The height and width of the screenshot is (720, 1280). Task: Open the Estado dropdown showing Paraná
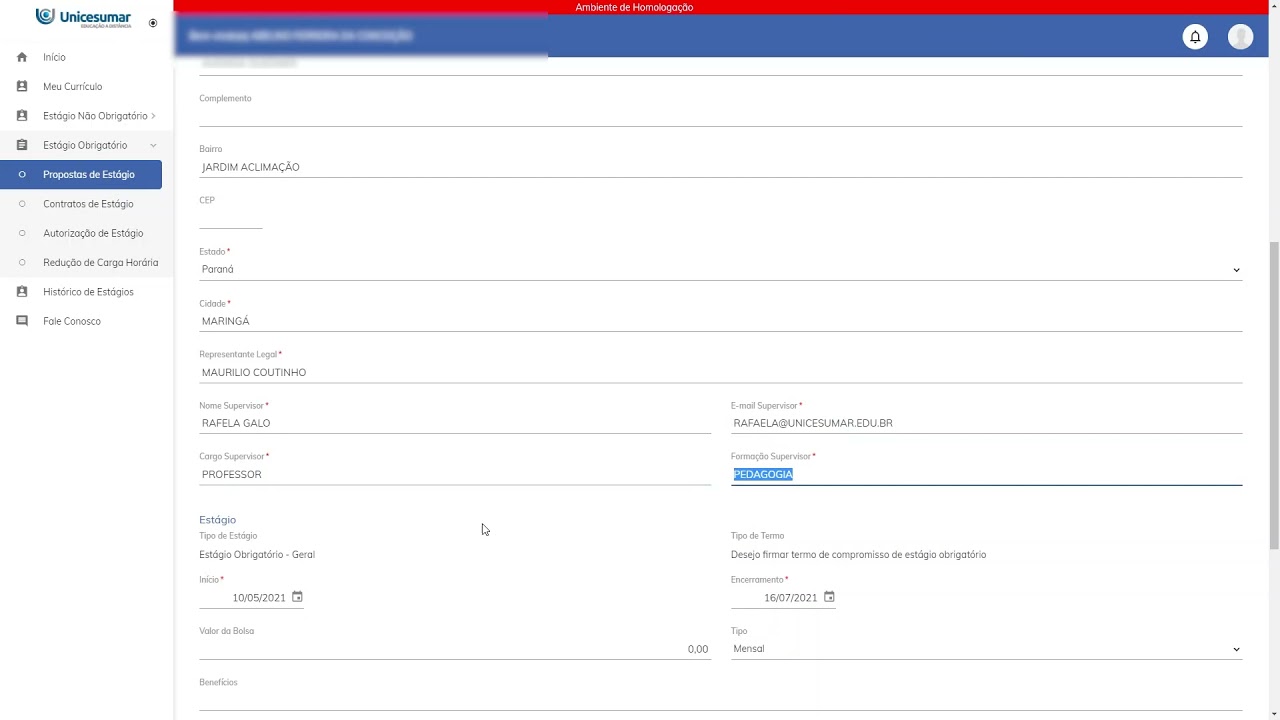click(x=720, y=269)
